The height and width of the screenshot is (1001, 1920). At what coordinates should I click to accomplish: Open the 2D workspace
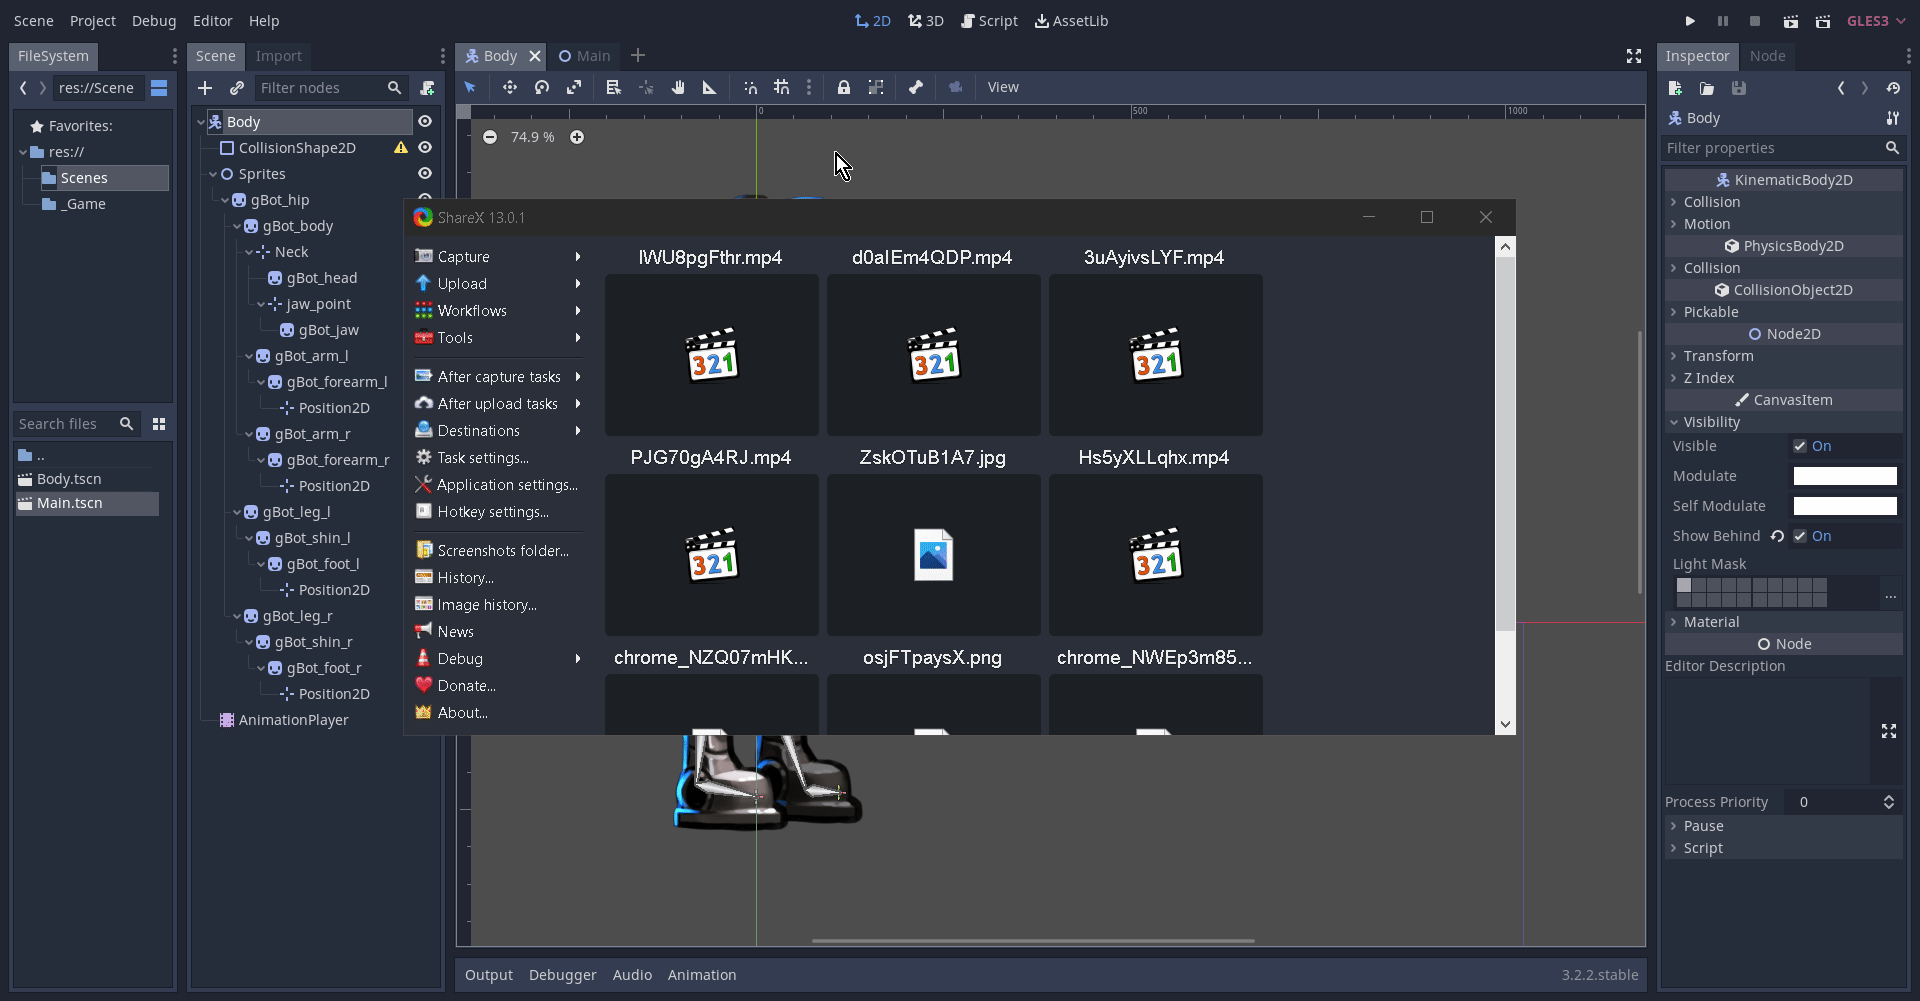point(872,21)
